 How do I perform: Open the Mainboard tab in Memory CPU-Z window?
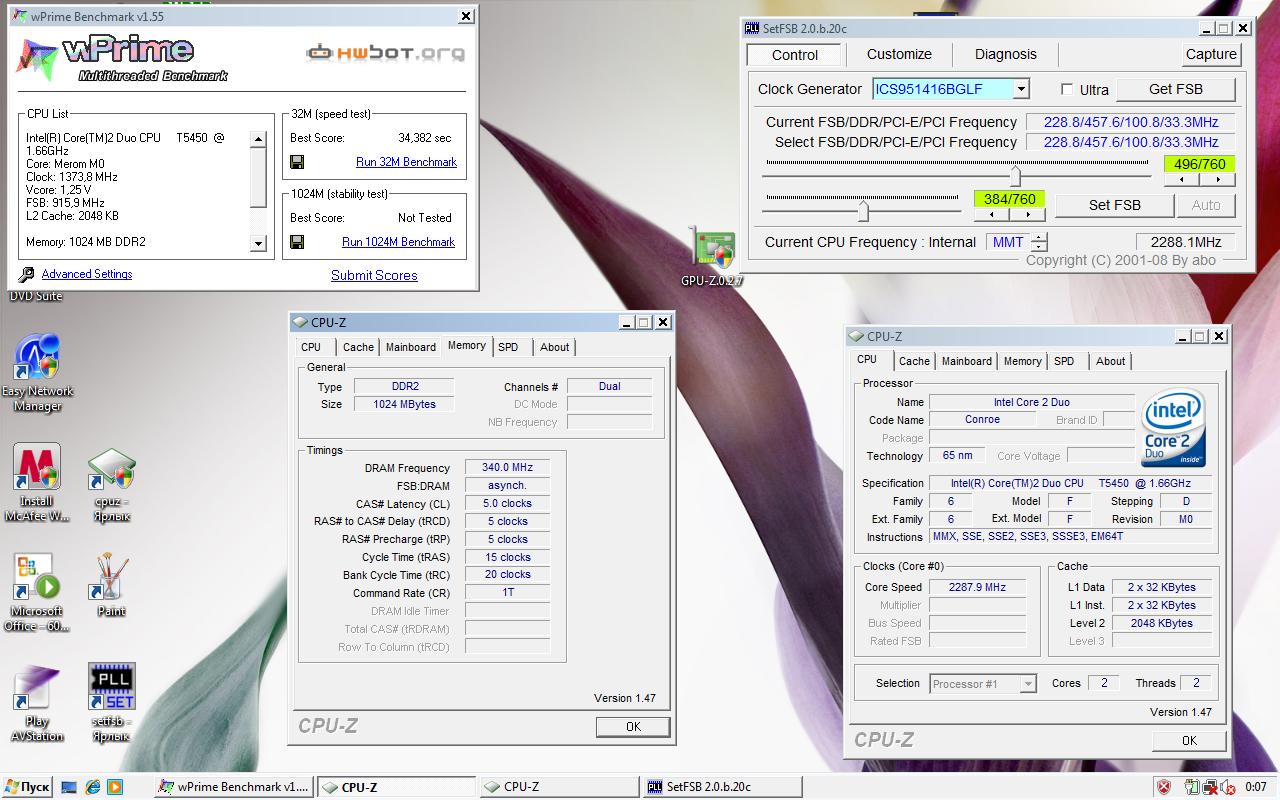click(411, 347)
